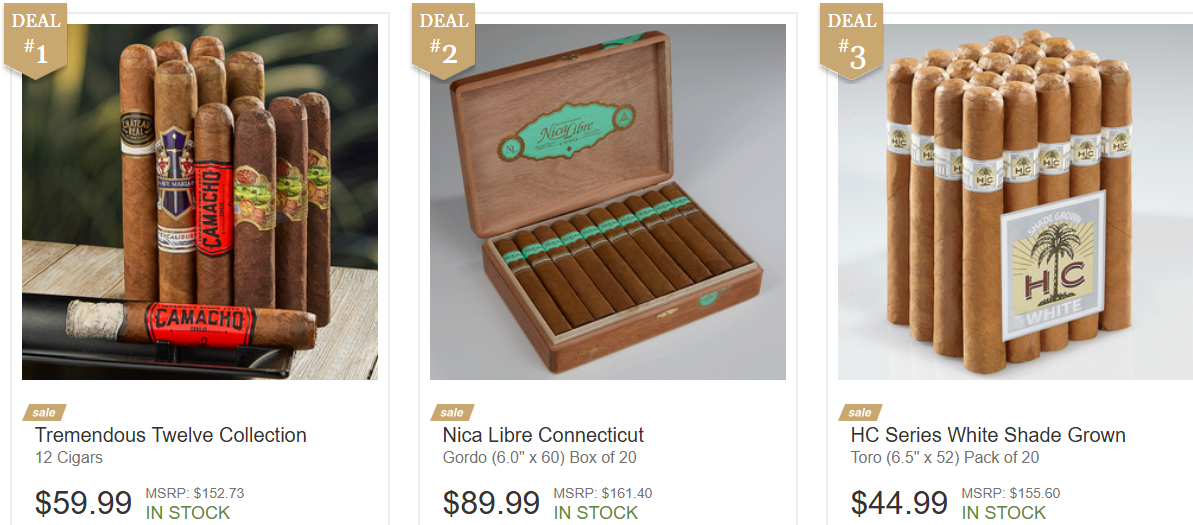Click the 12 Cigars description text
This screenshot has width=1193, height=525.
pyautogui.click(x=68, y=458)
